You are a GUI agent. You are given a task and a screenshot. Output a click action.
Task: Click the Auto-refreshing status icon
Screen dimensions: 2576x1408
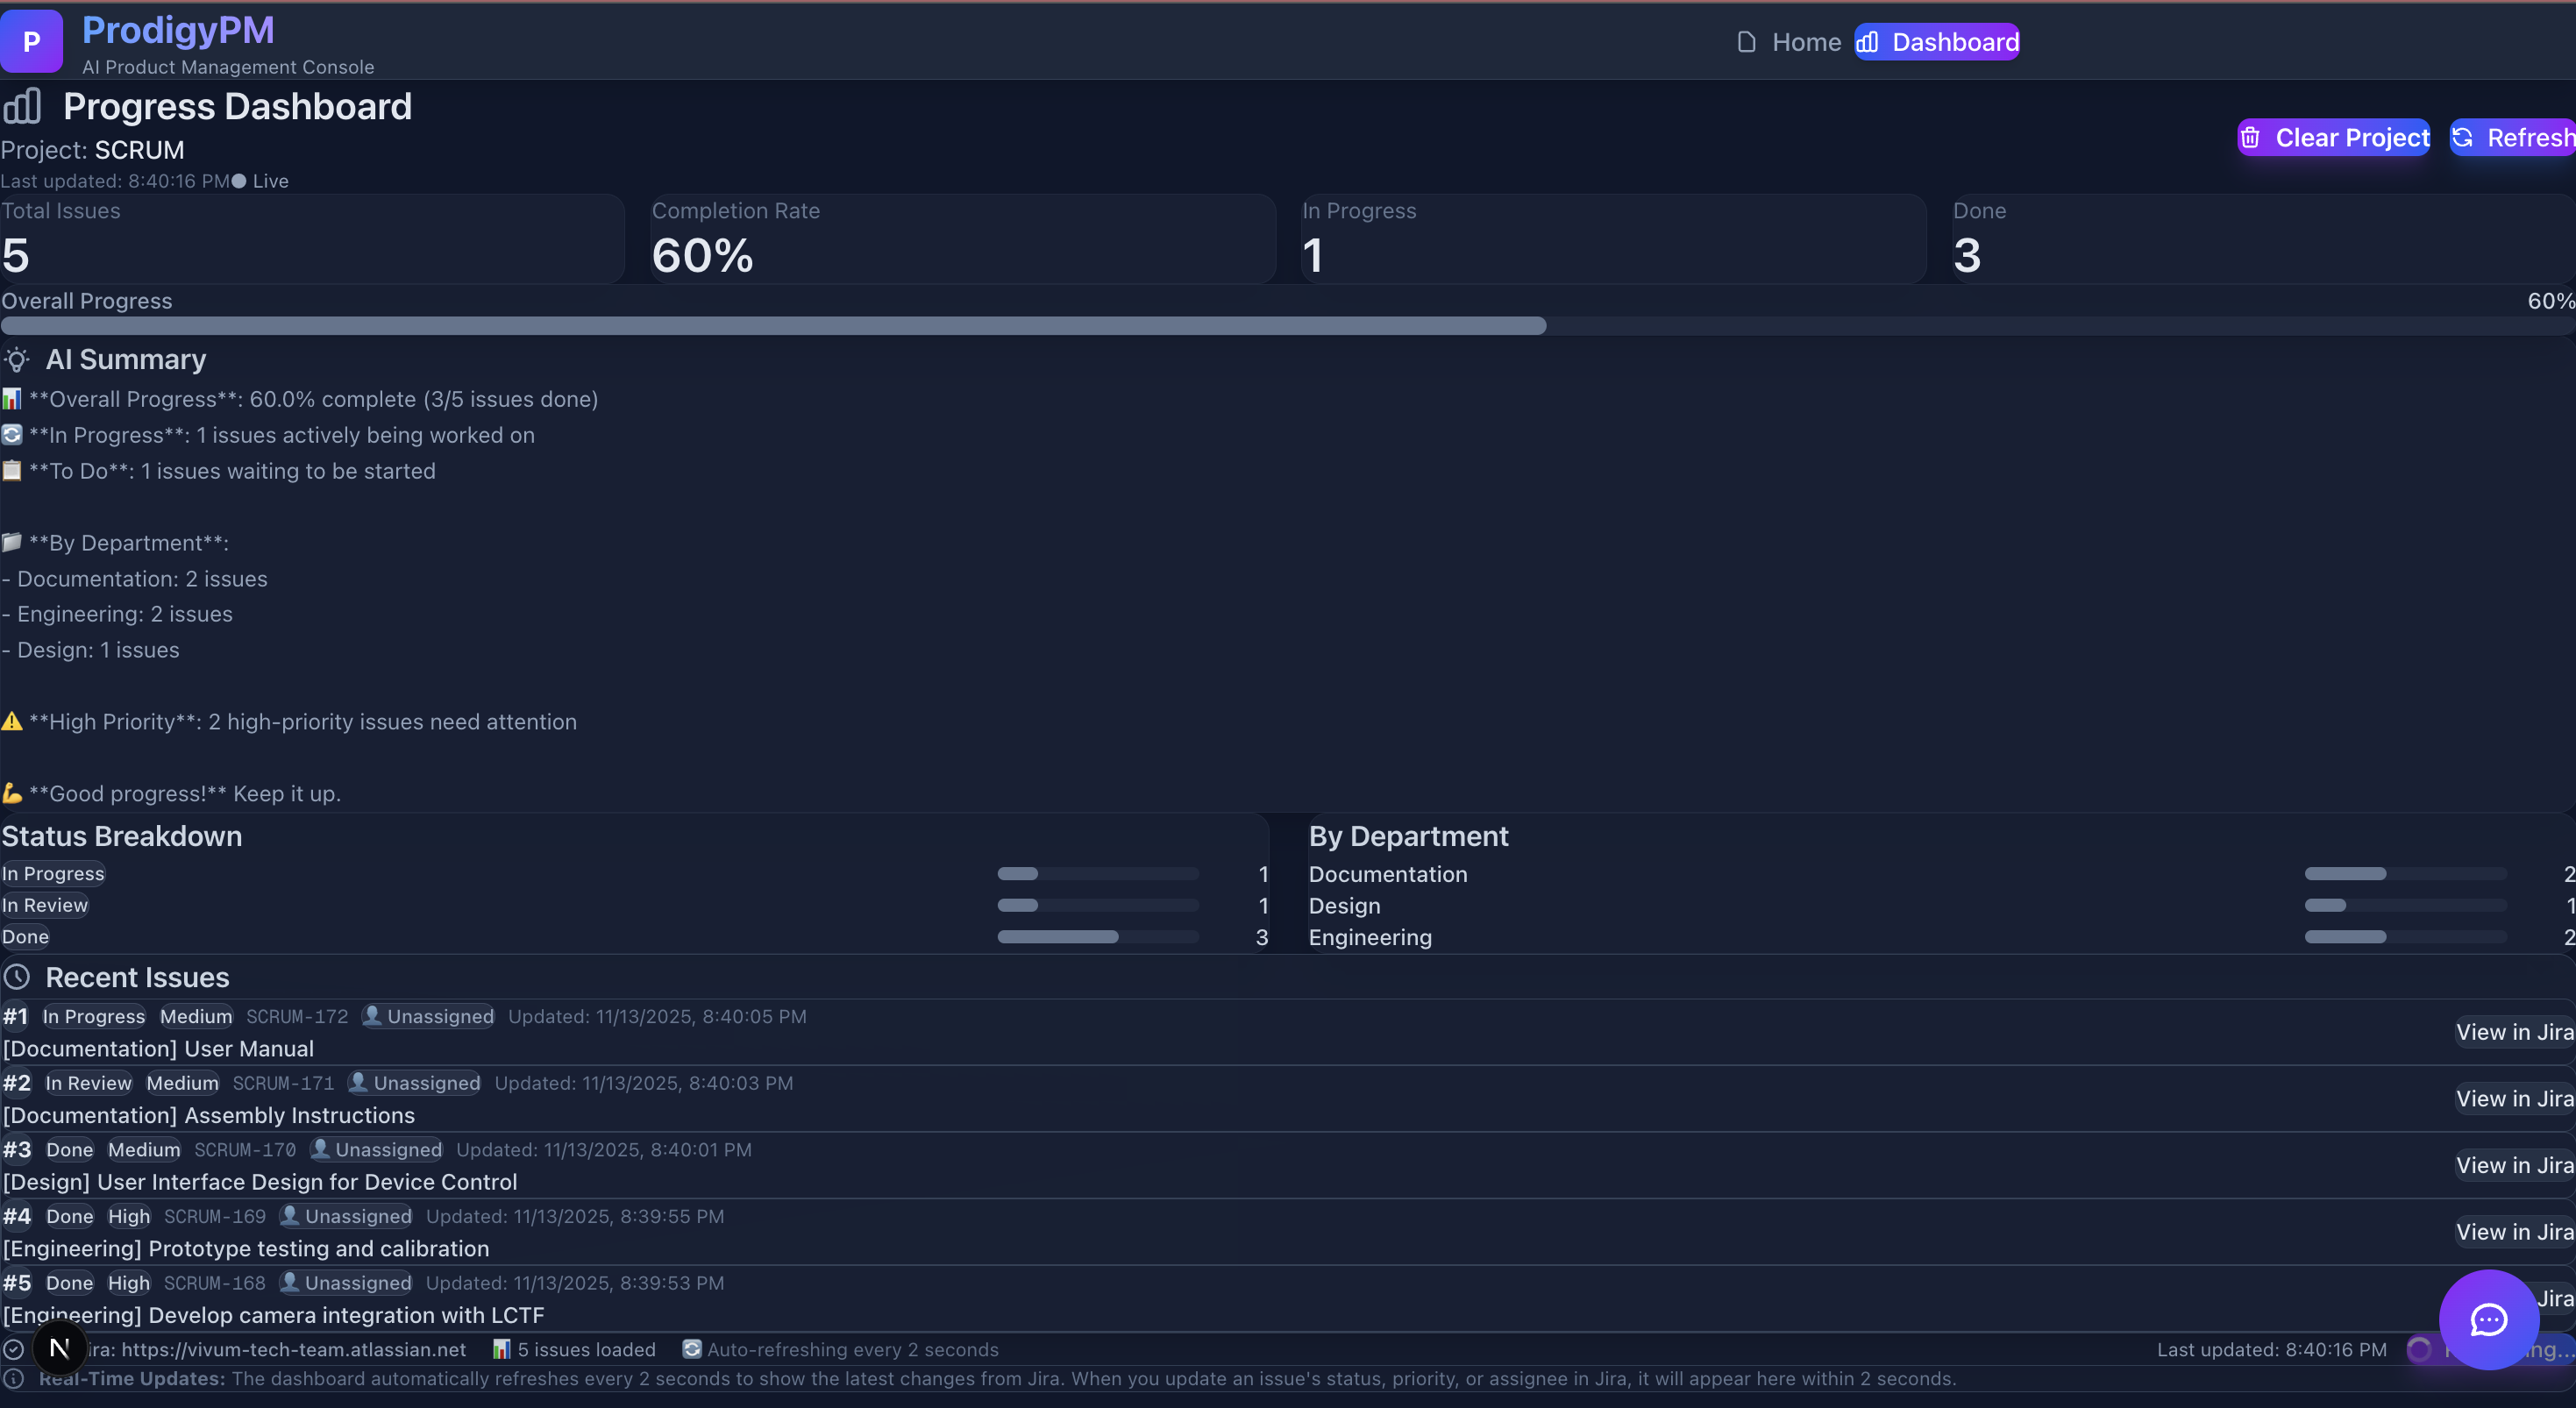[691, 1349]
